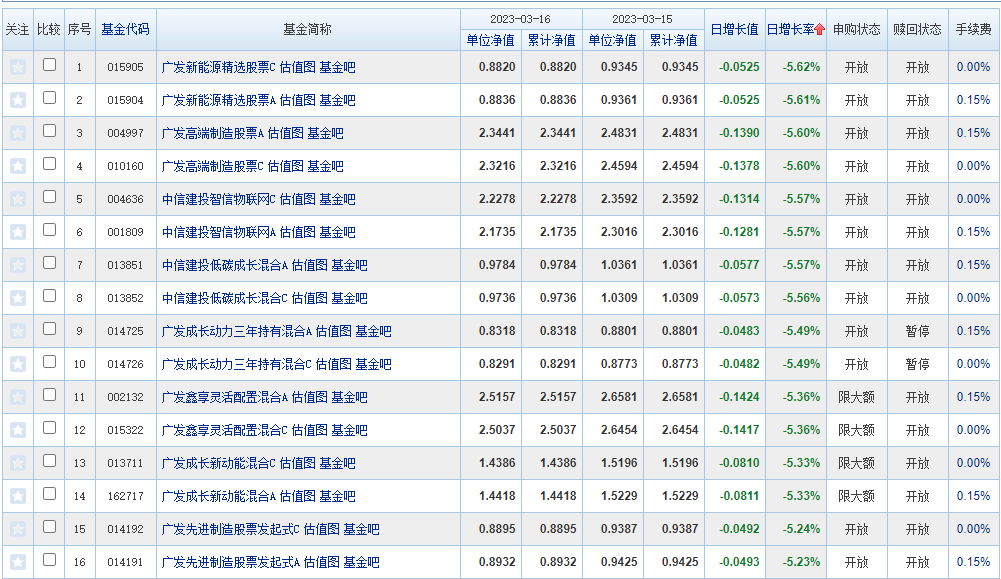Enable compare checkbox for fund 013851
The image size is (1001, 579).
click(x=49, y=262)
